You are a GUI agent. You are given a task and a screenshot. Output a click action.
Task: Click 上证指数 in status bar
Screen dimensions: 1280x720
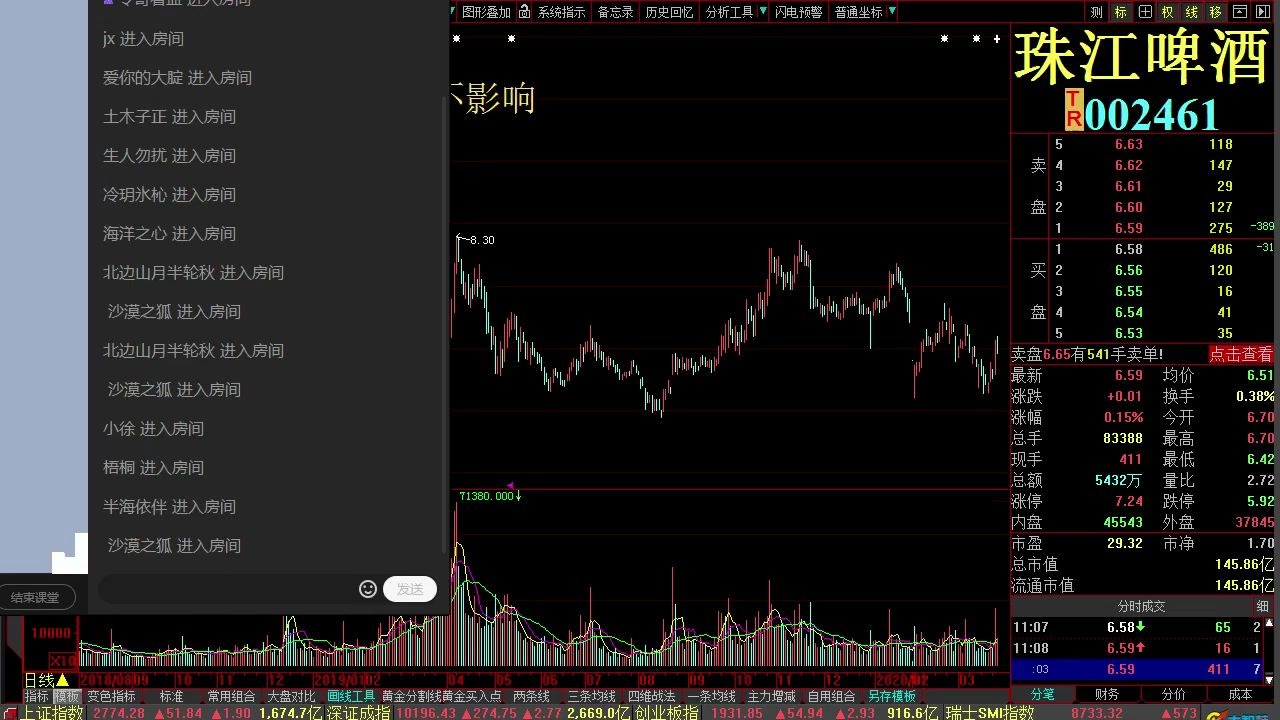[52, 713]
